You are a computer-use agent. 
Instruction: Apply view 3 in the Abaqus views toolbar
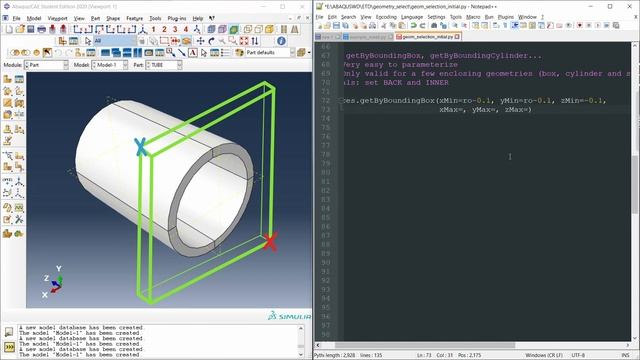pyautogui.click(x=175, y=29)
